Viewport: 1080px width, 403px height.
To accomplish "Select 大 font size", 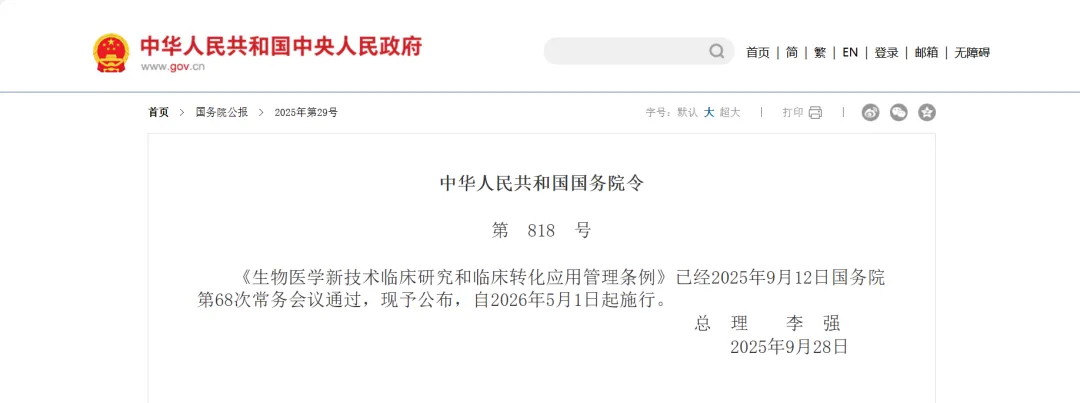I will point(709,112).
